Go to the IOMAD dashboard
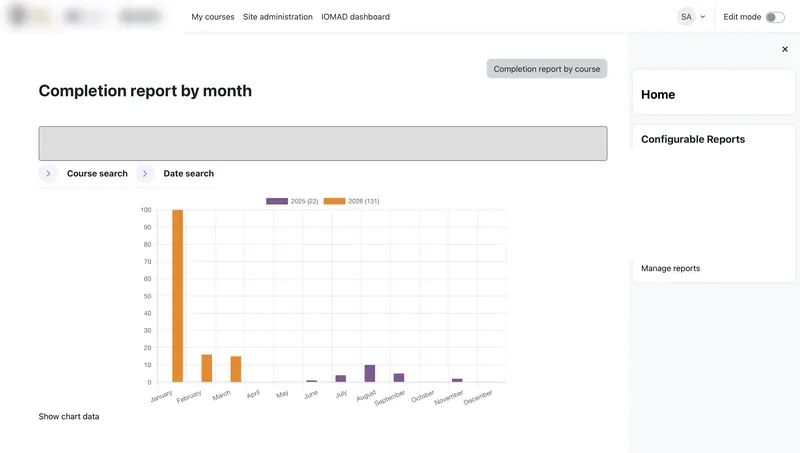Screen dimensions: 800x453 355,17
